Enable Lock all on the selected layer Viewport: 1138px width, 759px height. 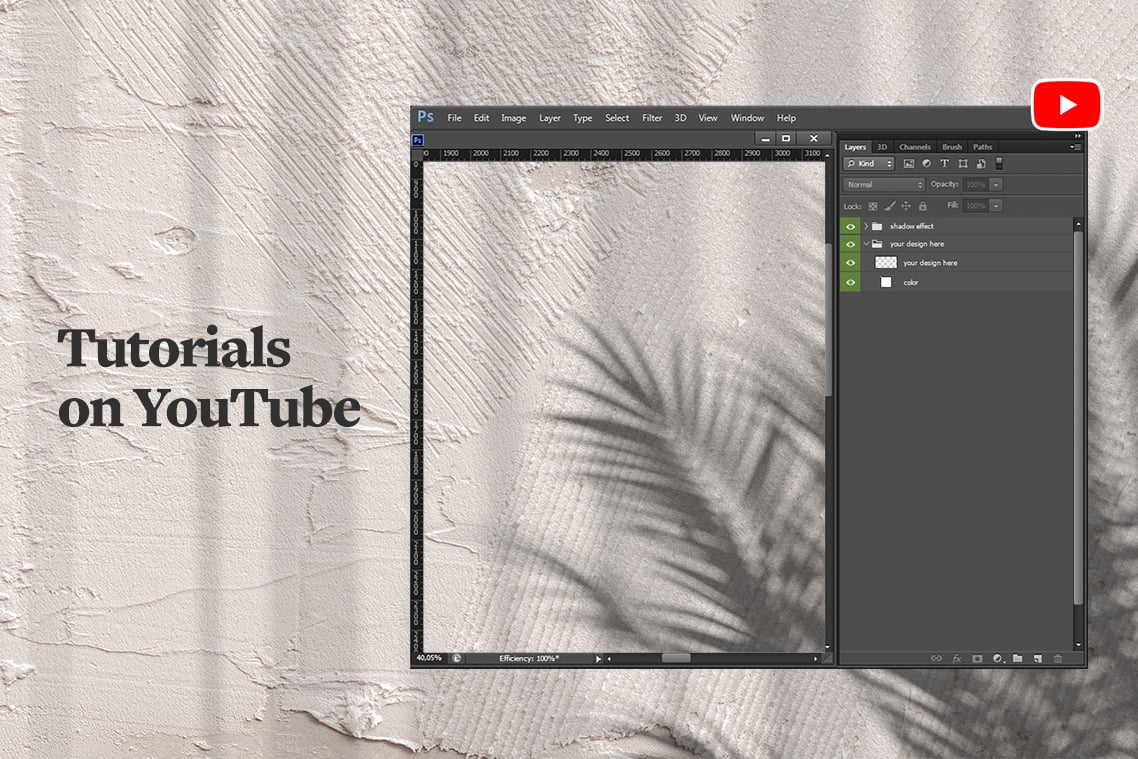coord(922,206)
